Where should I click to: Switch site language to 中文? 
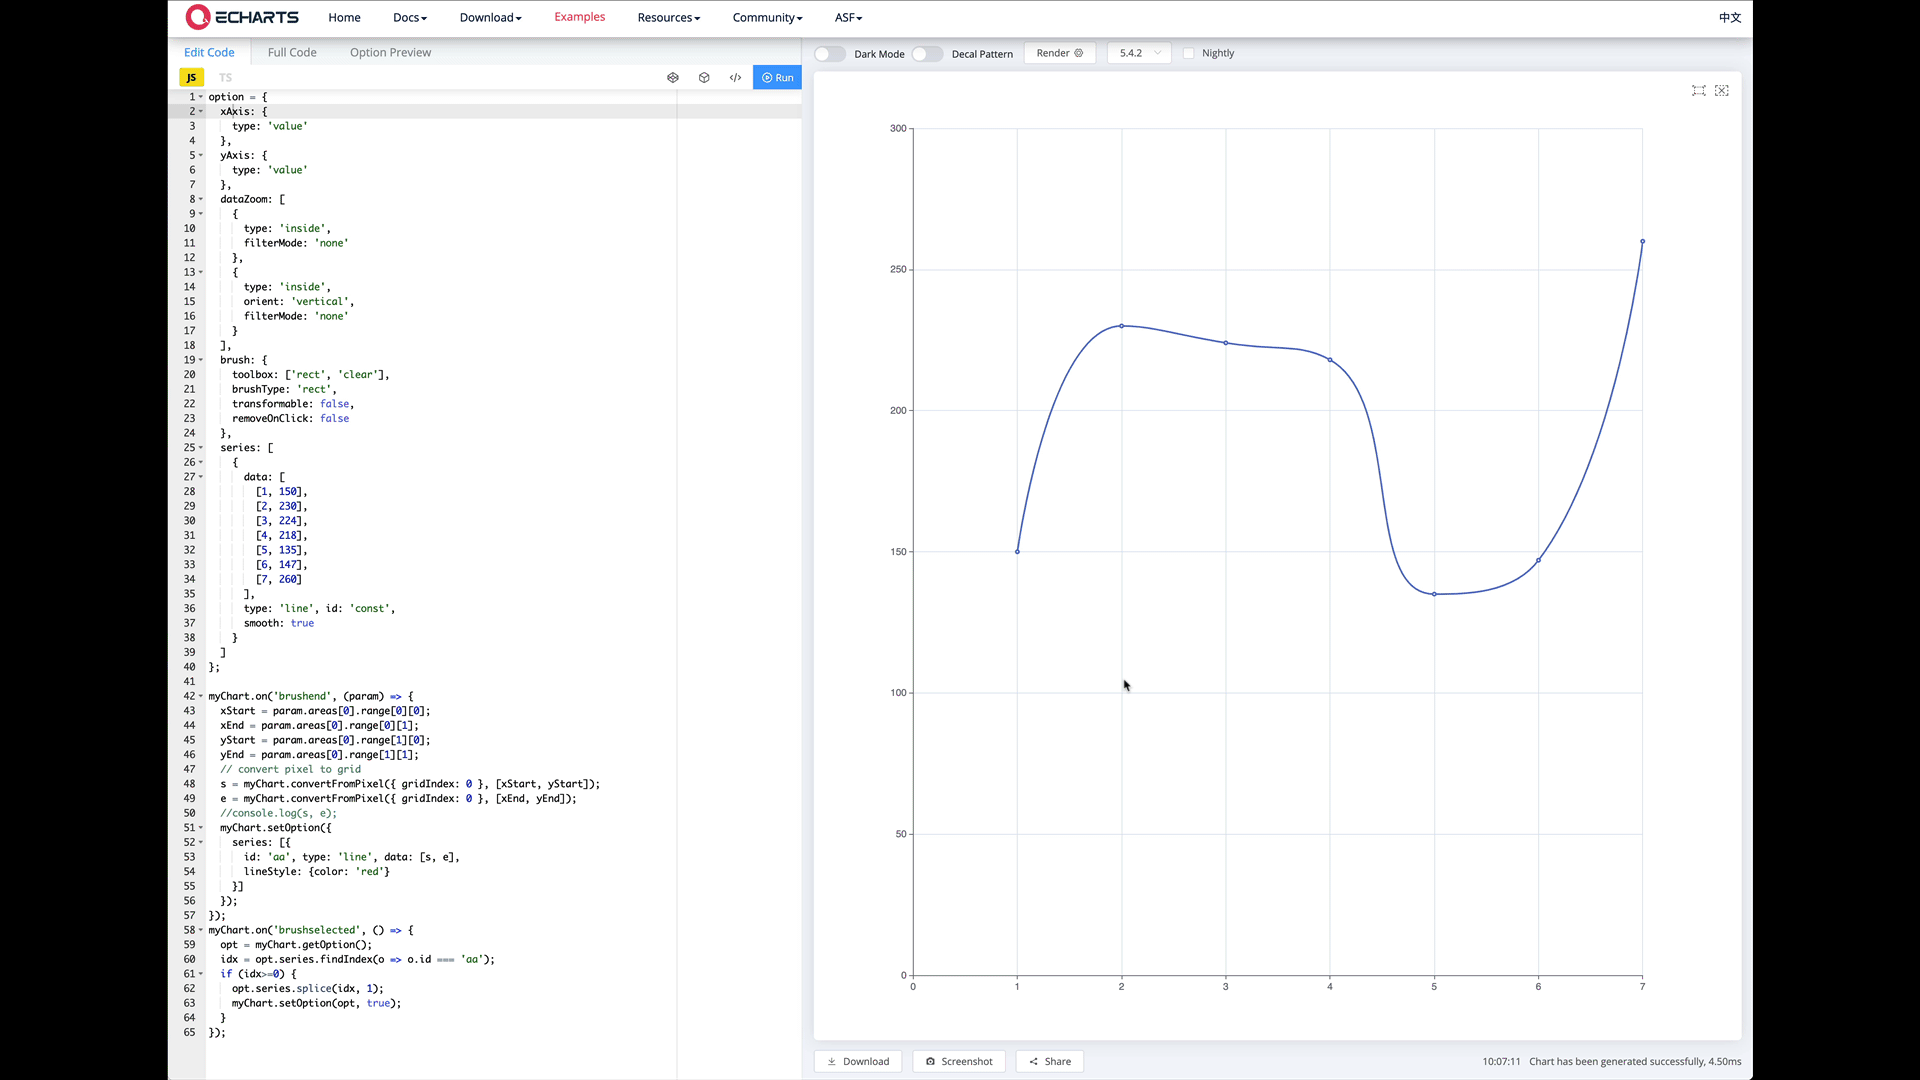1728,17
